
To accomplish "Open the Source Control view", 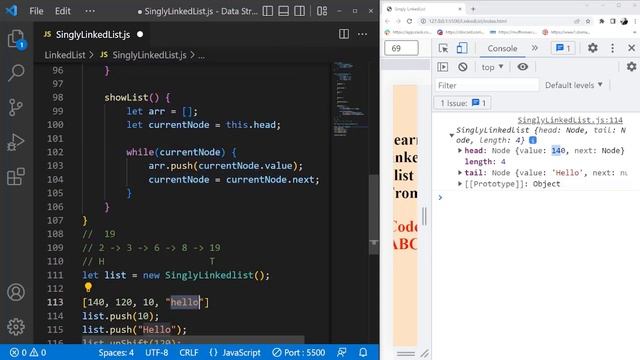I will [16, 107].
